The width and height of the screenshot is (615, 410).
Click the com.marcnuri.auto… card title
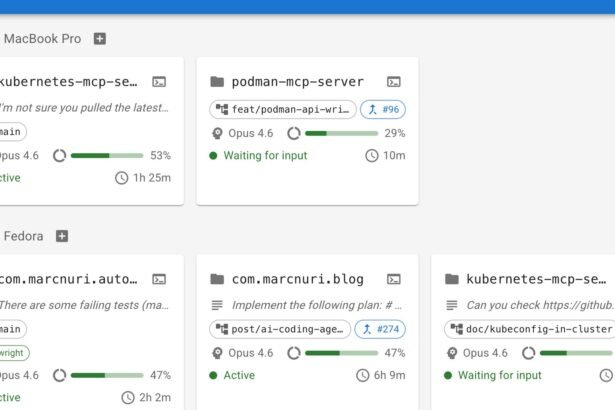pyautogui.click(x=69, y=279)
